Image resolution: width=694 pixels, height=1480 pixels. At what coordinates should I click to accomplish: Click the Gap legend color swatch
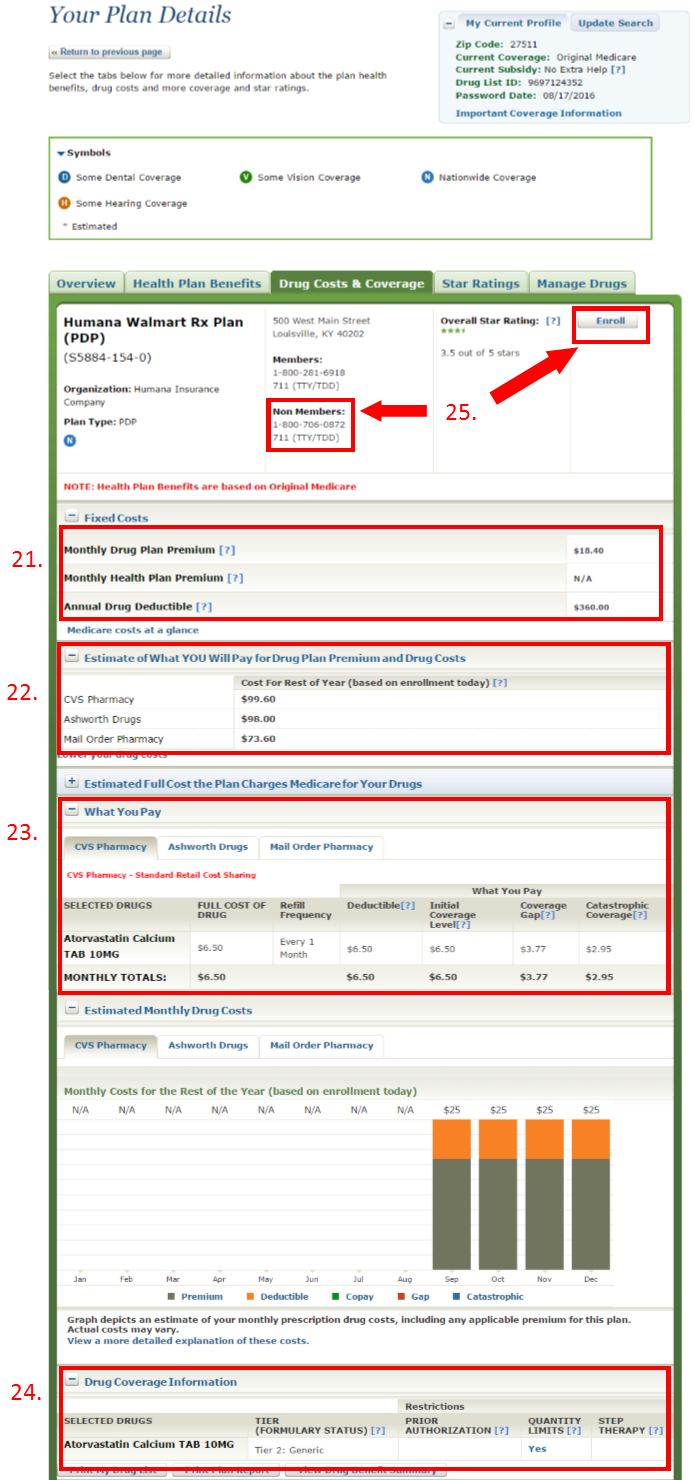click(x=400, y=1297)
